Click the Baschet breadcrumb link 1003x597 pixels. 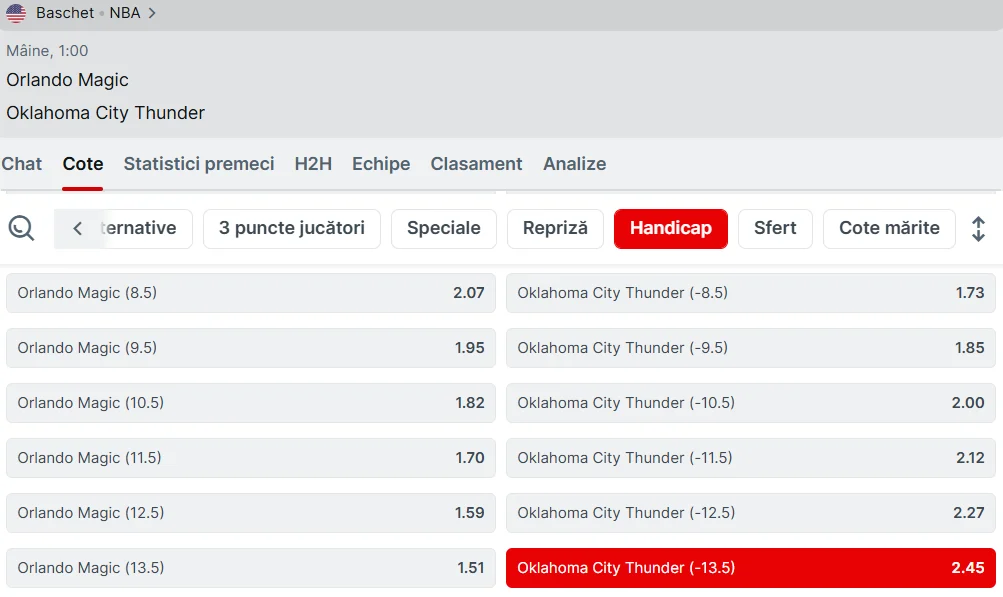pos(64,13)
